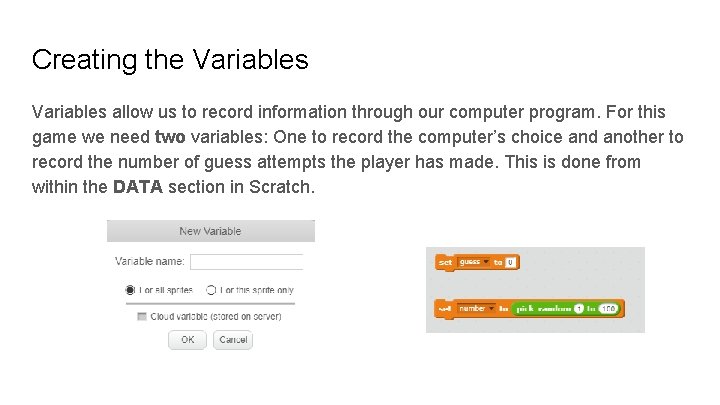The width and height of the screenshot is (720, 405).
Task: Click the 1 field in pick random
Action: click(x=578, y=309)
